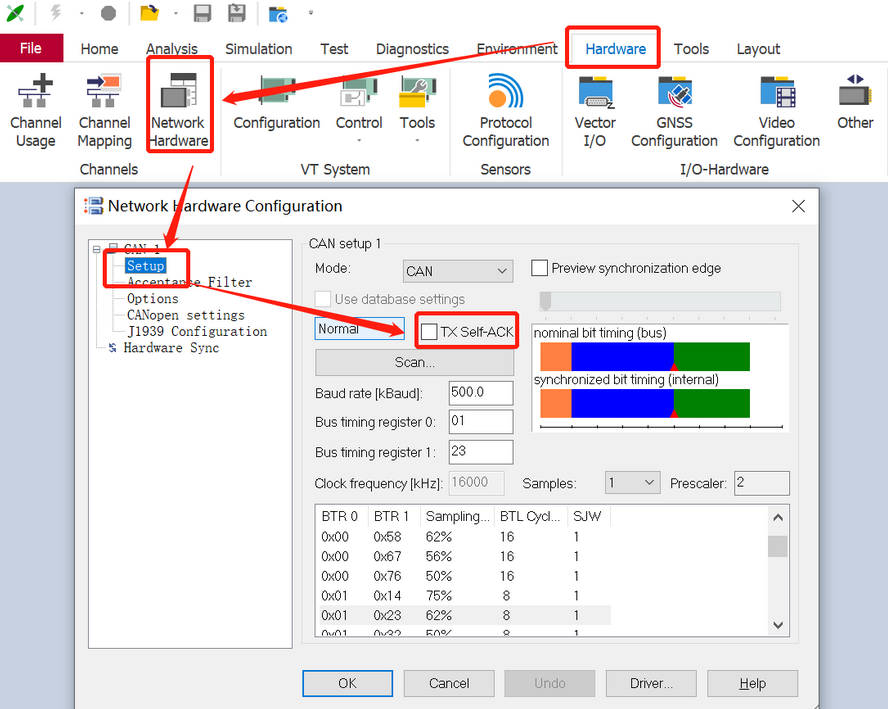
Task: Switch to the Hardware ribbon tab
Action: point(615,49)
